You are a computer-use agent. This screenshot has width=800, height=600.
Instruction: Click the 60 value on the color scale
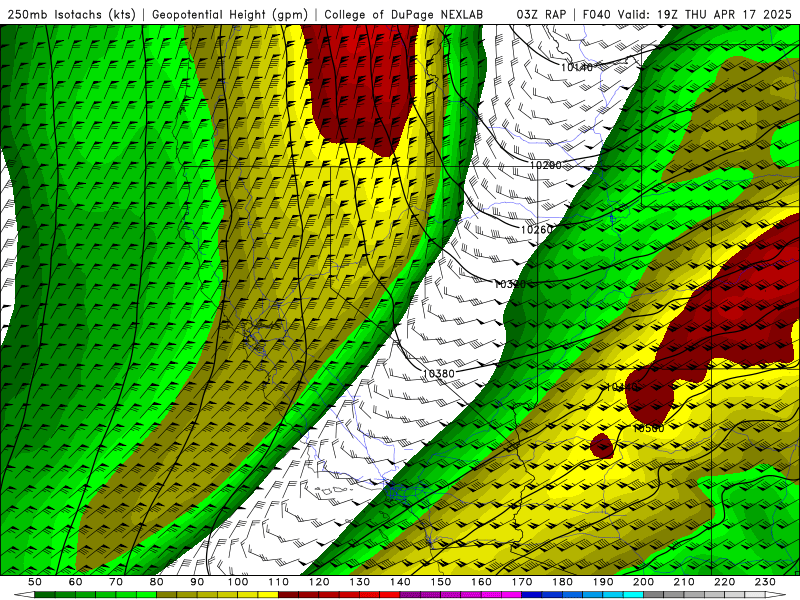click(76, 582)
